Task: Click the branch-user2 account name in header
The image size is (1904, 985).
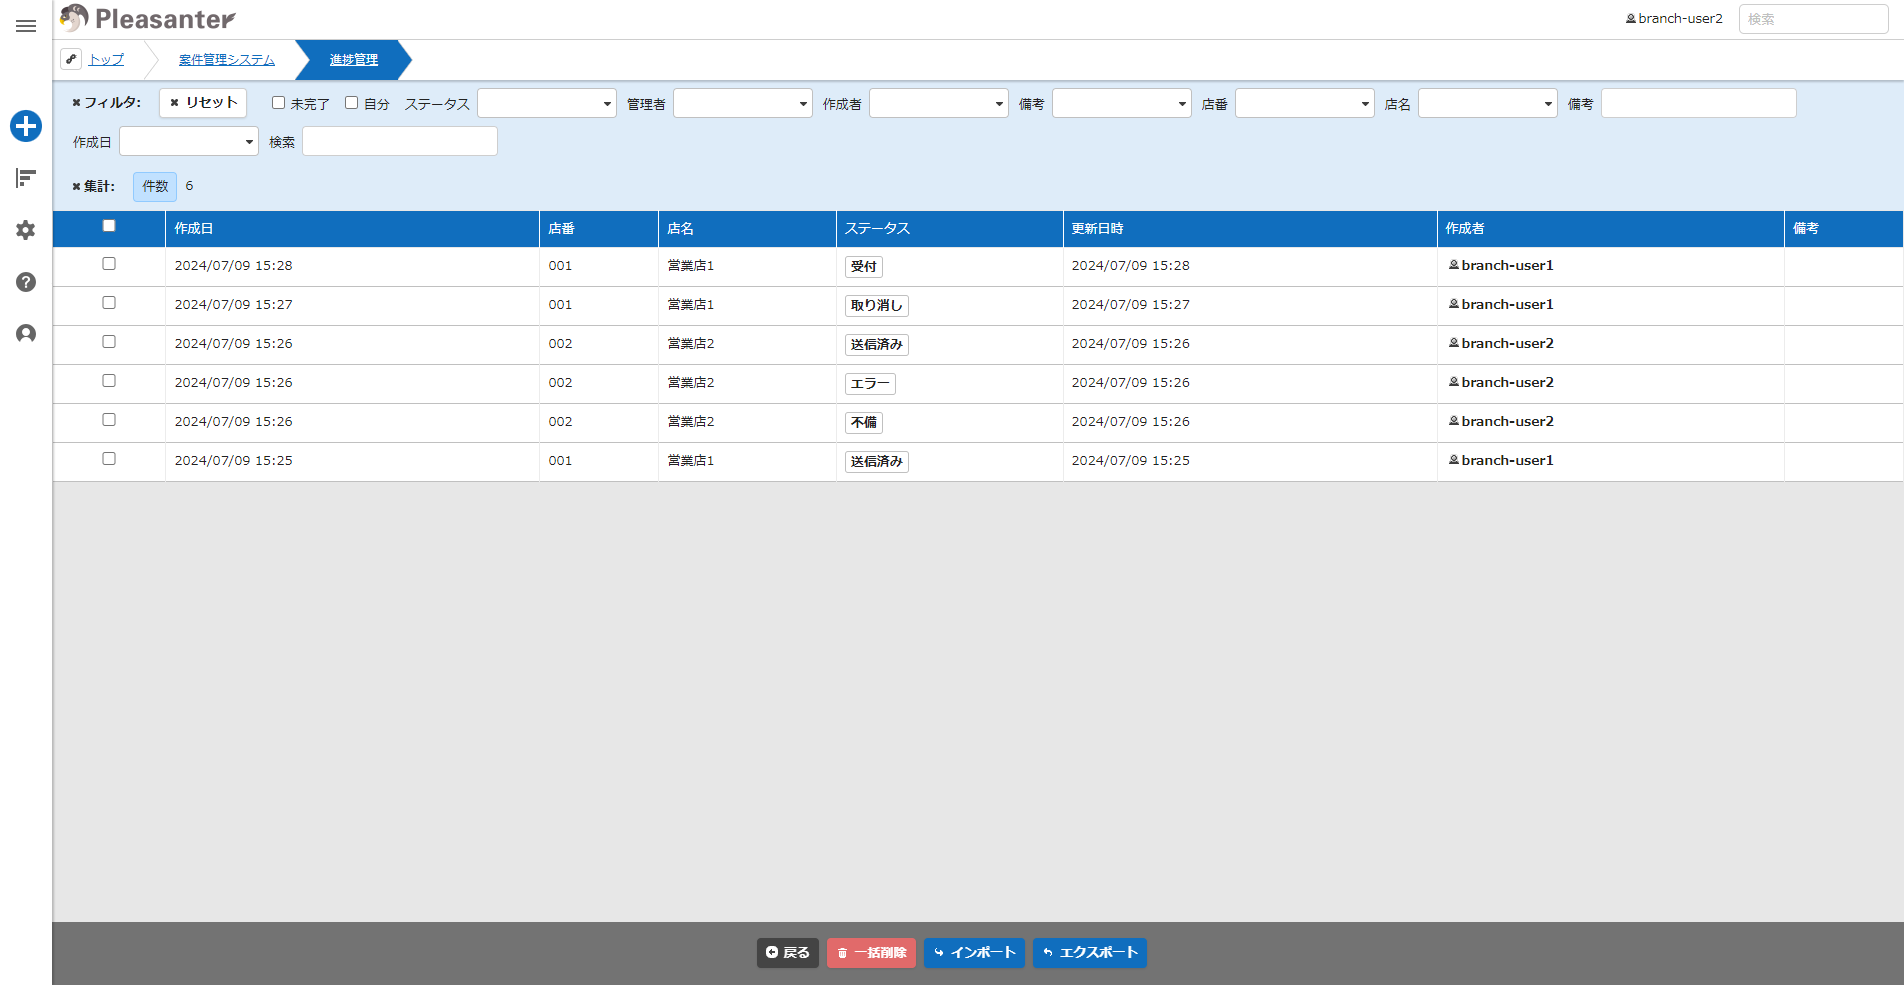Action: pyautogui.click(x=1674, y=19)
